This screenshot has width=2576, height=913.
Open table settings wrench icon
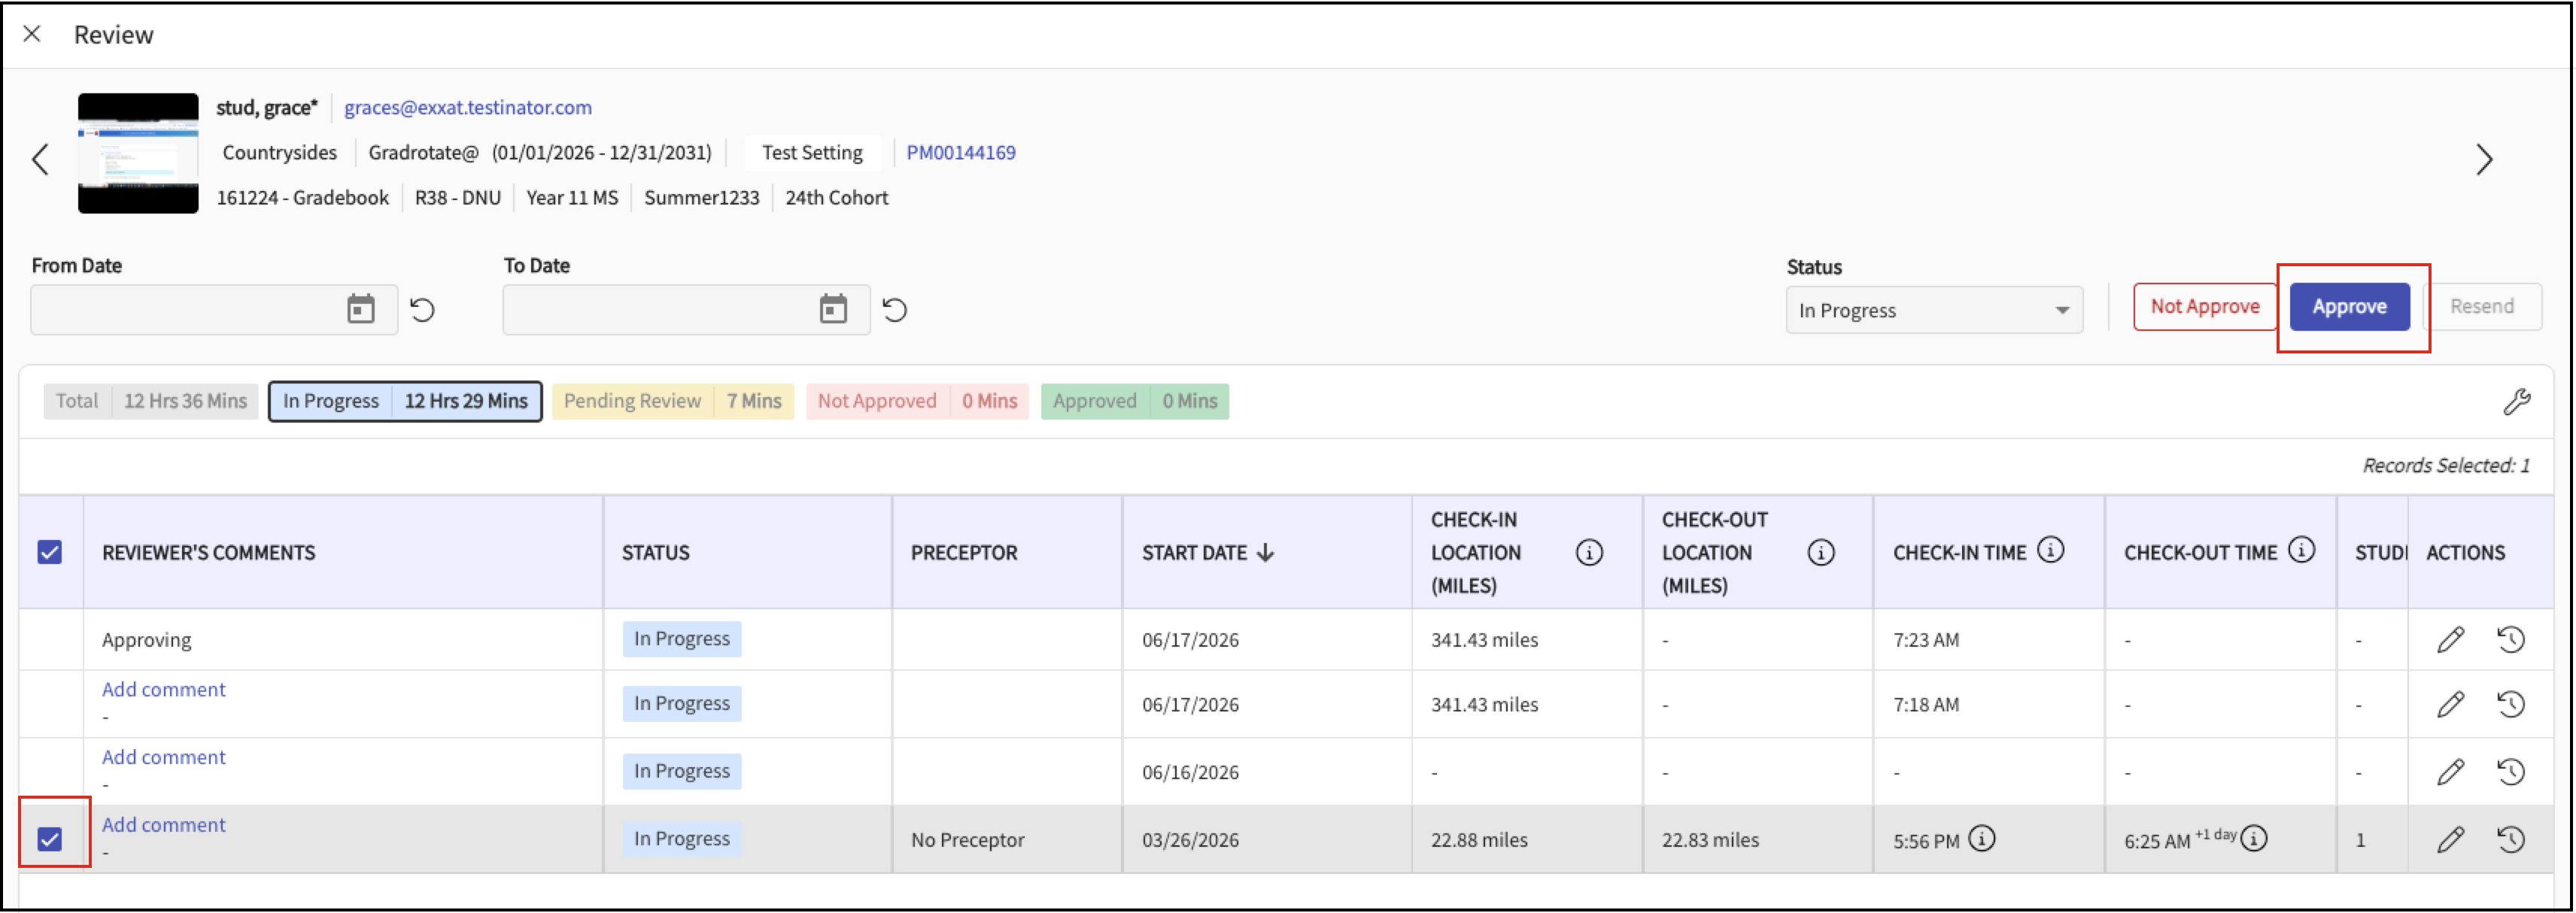point(2516,401)
